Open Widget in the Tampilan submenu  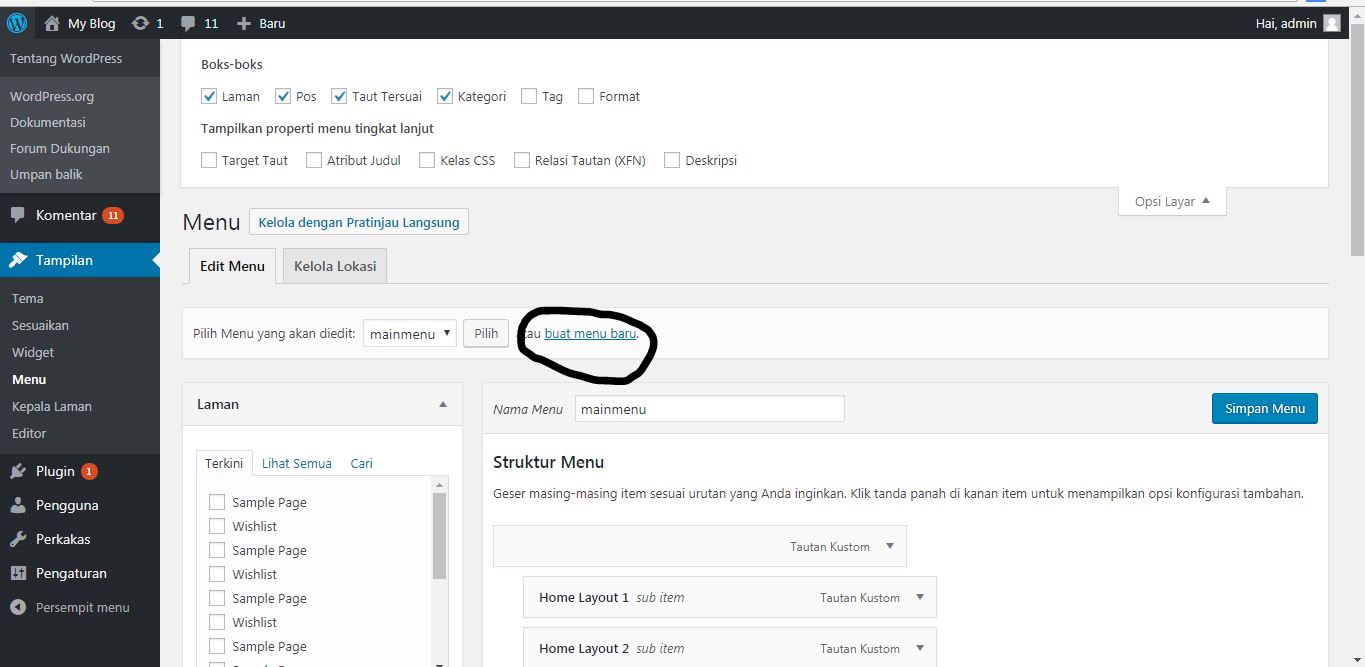pyautogui.click(x=33, y=352)
